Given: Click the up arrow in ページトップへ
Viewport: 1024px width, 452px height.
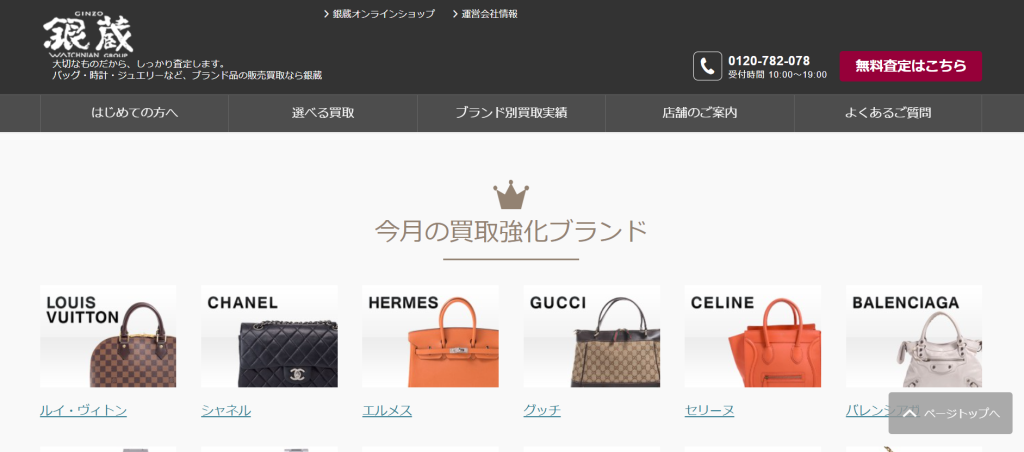Looking at the screenshot, I should click(x=909, y=413).
